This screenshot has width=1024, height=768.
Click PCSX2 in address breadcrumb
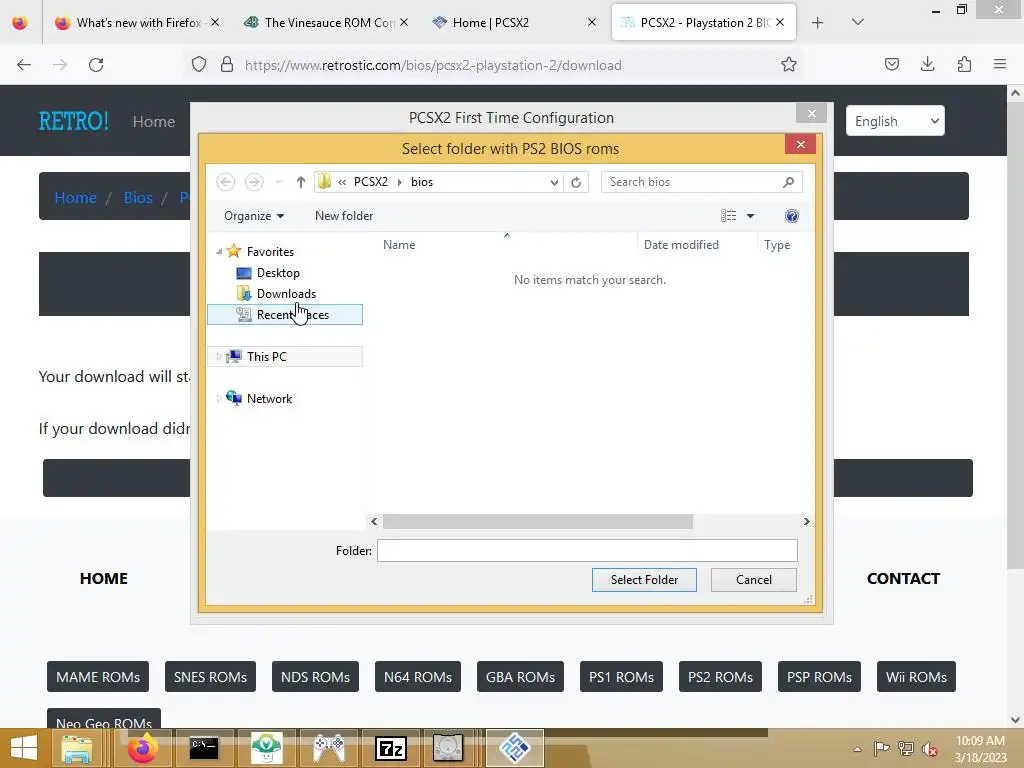click(x=370, y=182)
